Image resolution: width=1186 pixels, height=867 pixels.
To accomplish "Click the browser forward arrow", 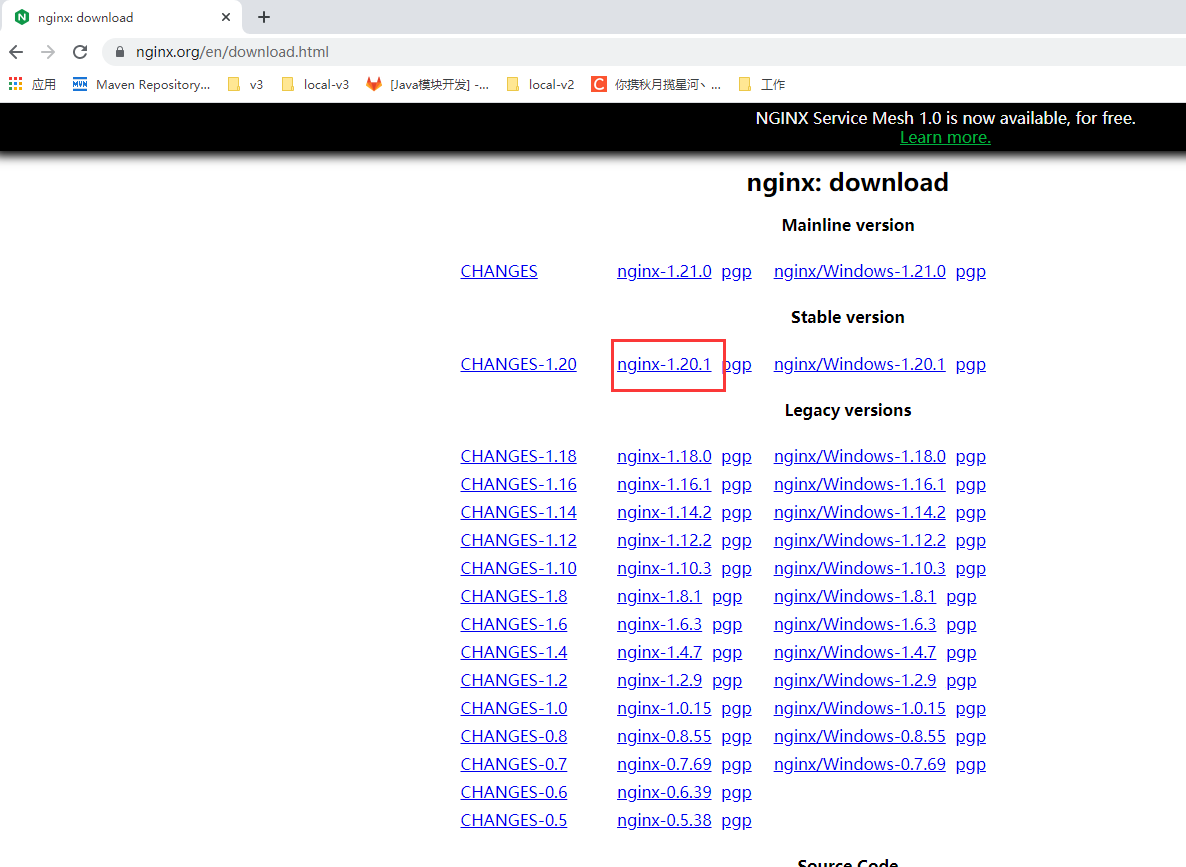I will 48,52.
